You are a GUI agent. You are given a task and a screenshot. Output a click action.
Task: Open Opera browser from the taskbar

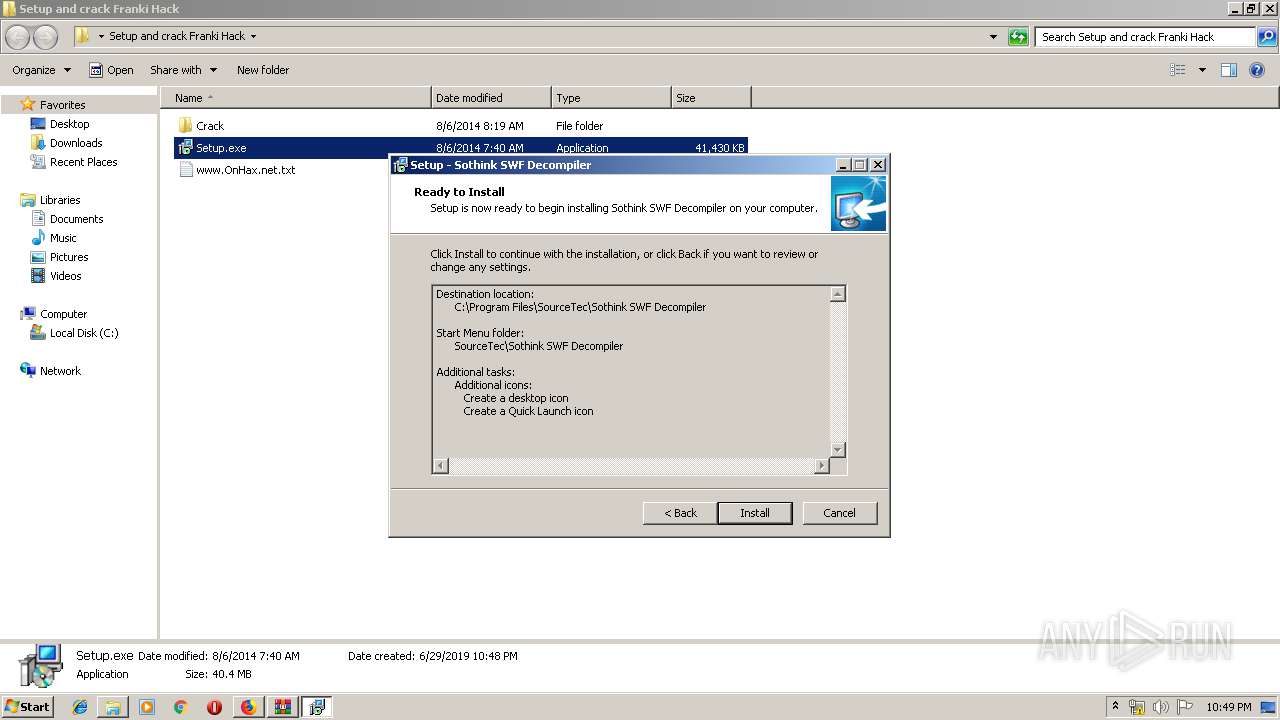click(x=214, y=707)
